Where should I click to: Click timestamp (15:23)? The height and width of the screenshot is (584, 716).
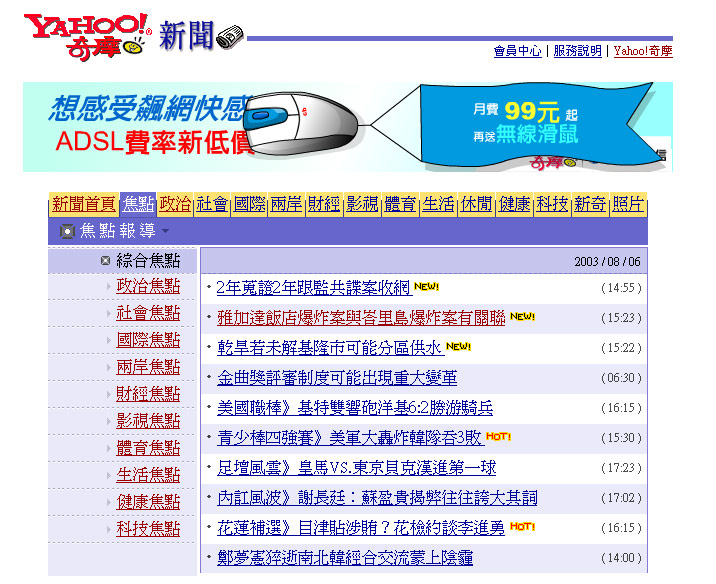pyautogui.click(x=621, y=318)
